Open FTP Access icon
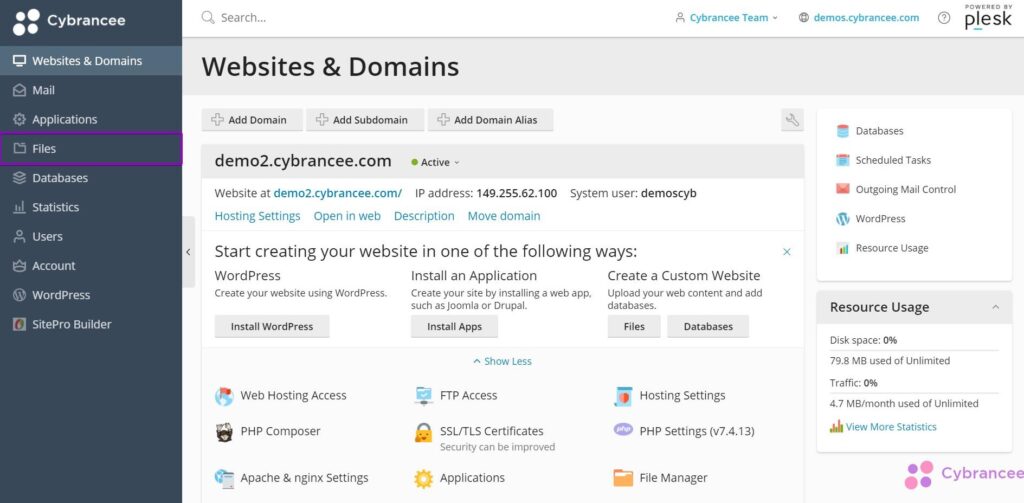 pyautogui.click(x=424, y=396)
